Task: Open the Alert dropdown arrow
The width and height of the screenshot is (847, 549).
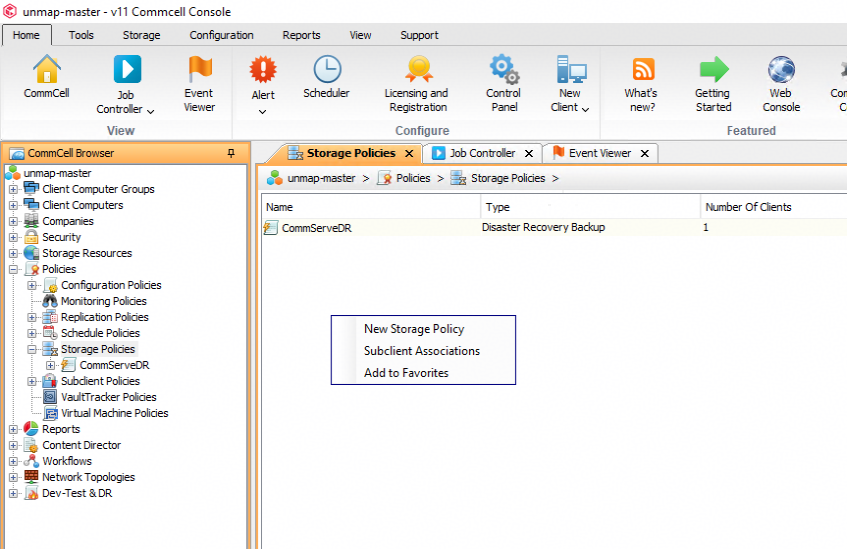Action: [263, 112]
